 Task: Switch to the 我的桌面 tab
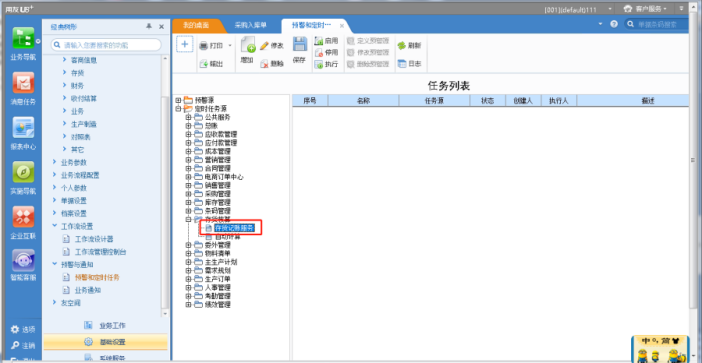coord(196,26)
